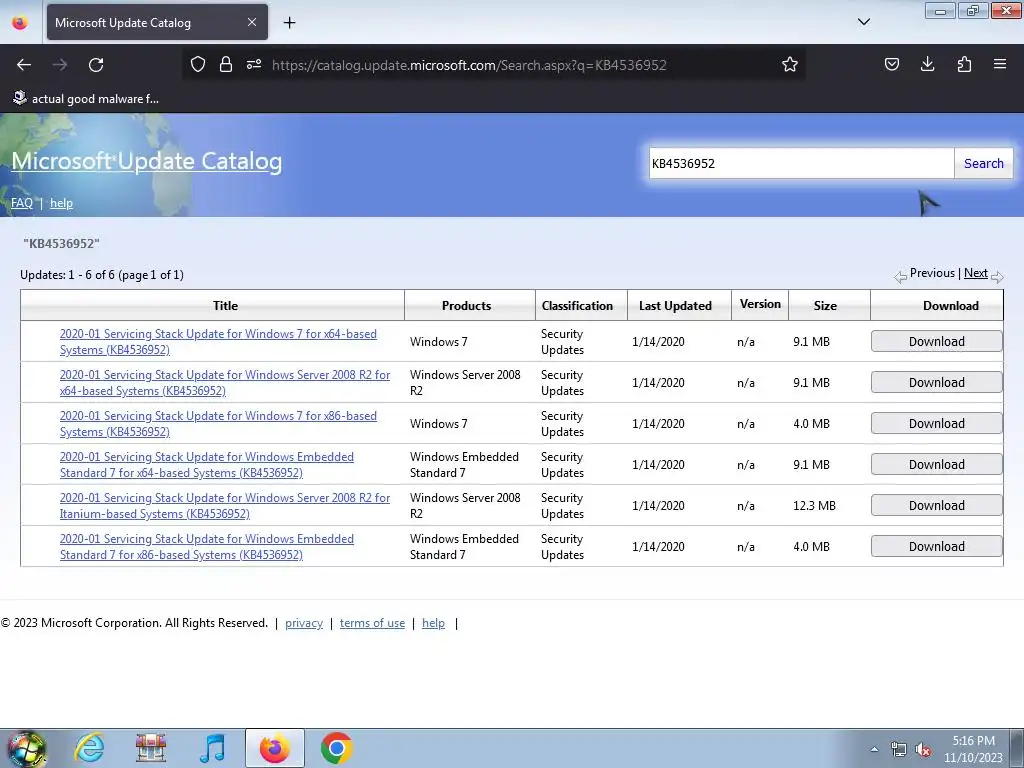This screenshot has width=1024, height=768.
Task: Select the Microsoft Update Catalog tab
Action: coord(157,22)
